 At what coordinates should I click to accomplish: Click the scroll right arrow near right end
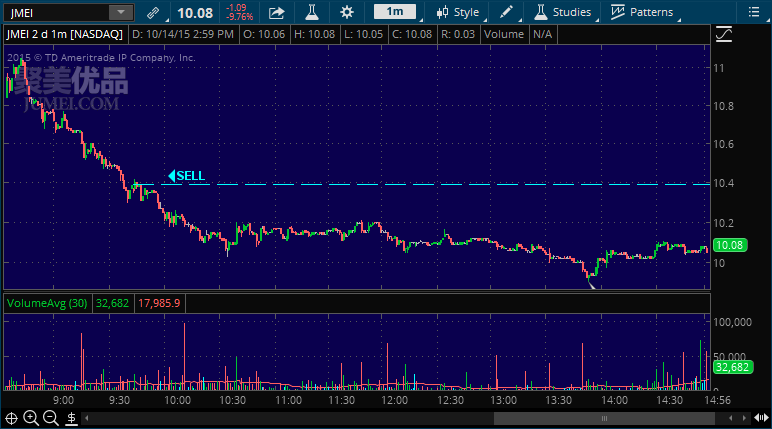pos(744,419)
